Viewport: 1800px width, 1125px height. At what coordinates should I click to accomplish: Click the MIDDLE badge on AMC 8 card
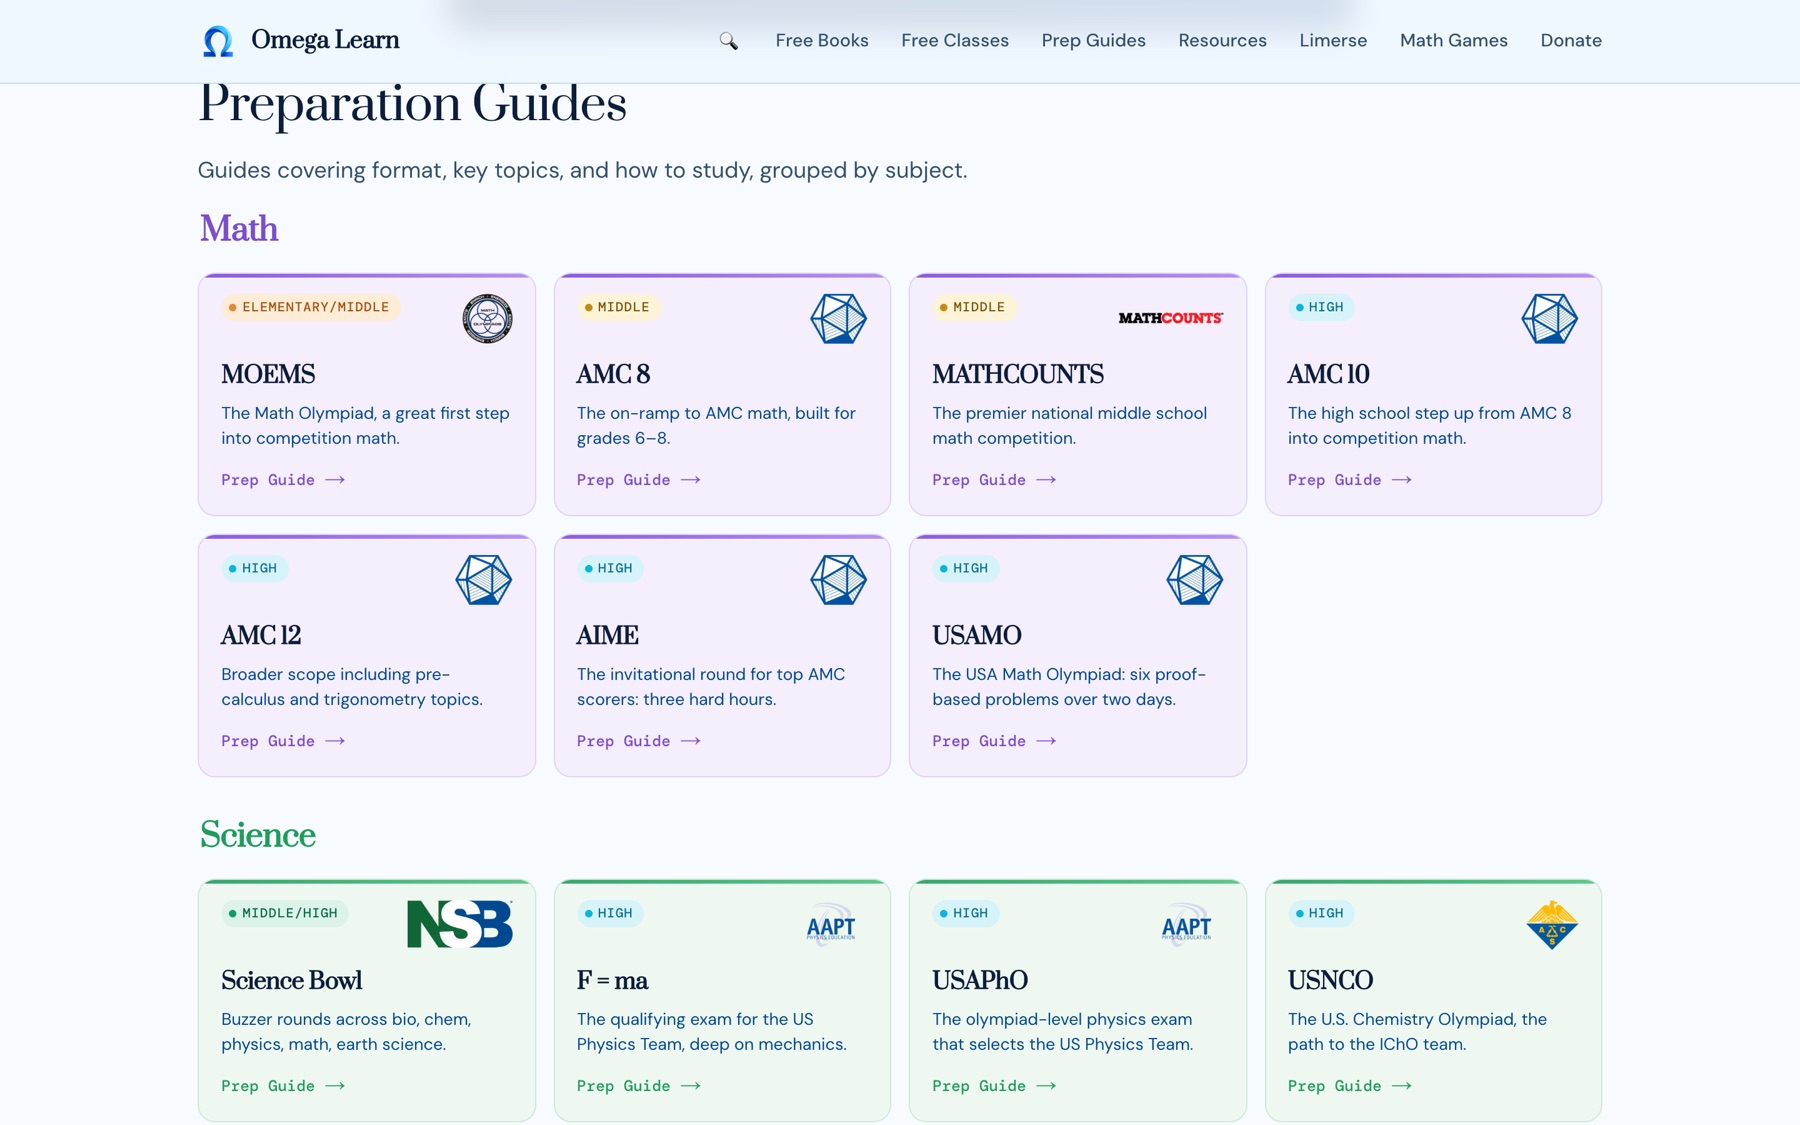point(618,307)
